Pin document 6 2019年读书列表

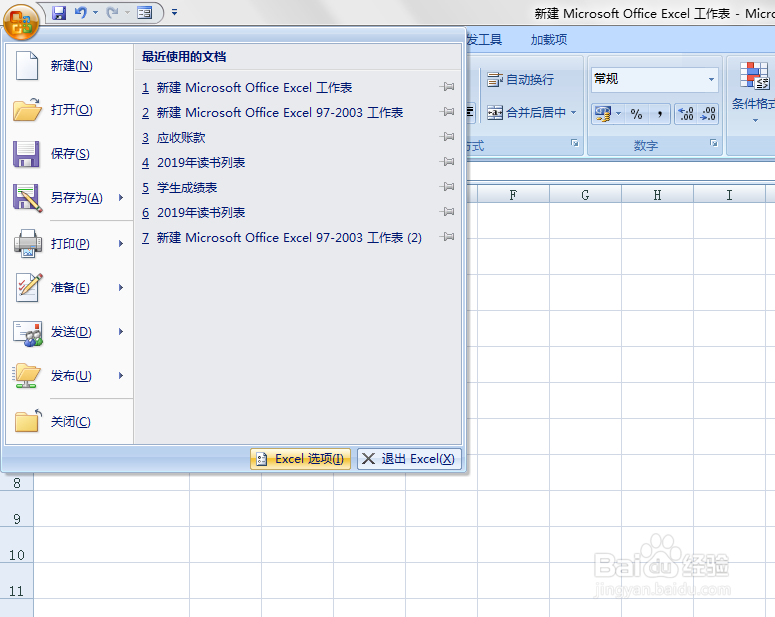(x=447, y=212)
